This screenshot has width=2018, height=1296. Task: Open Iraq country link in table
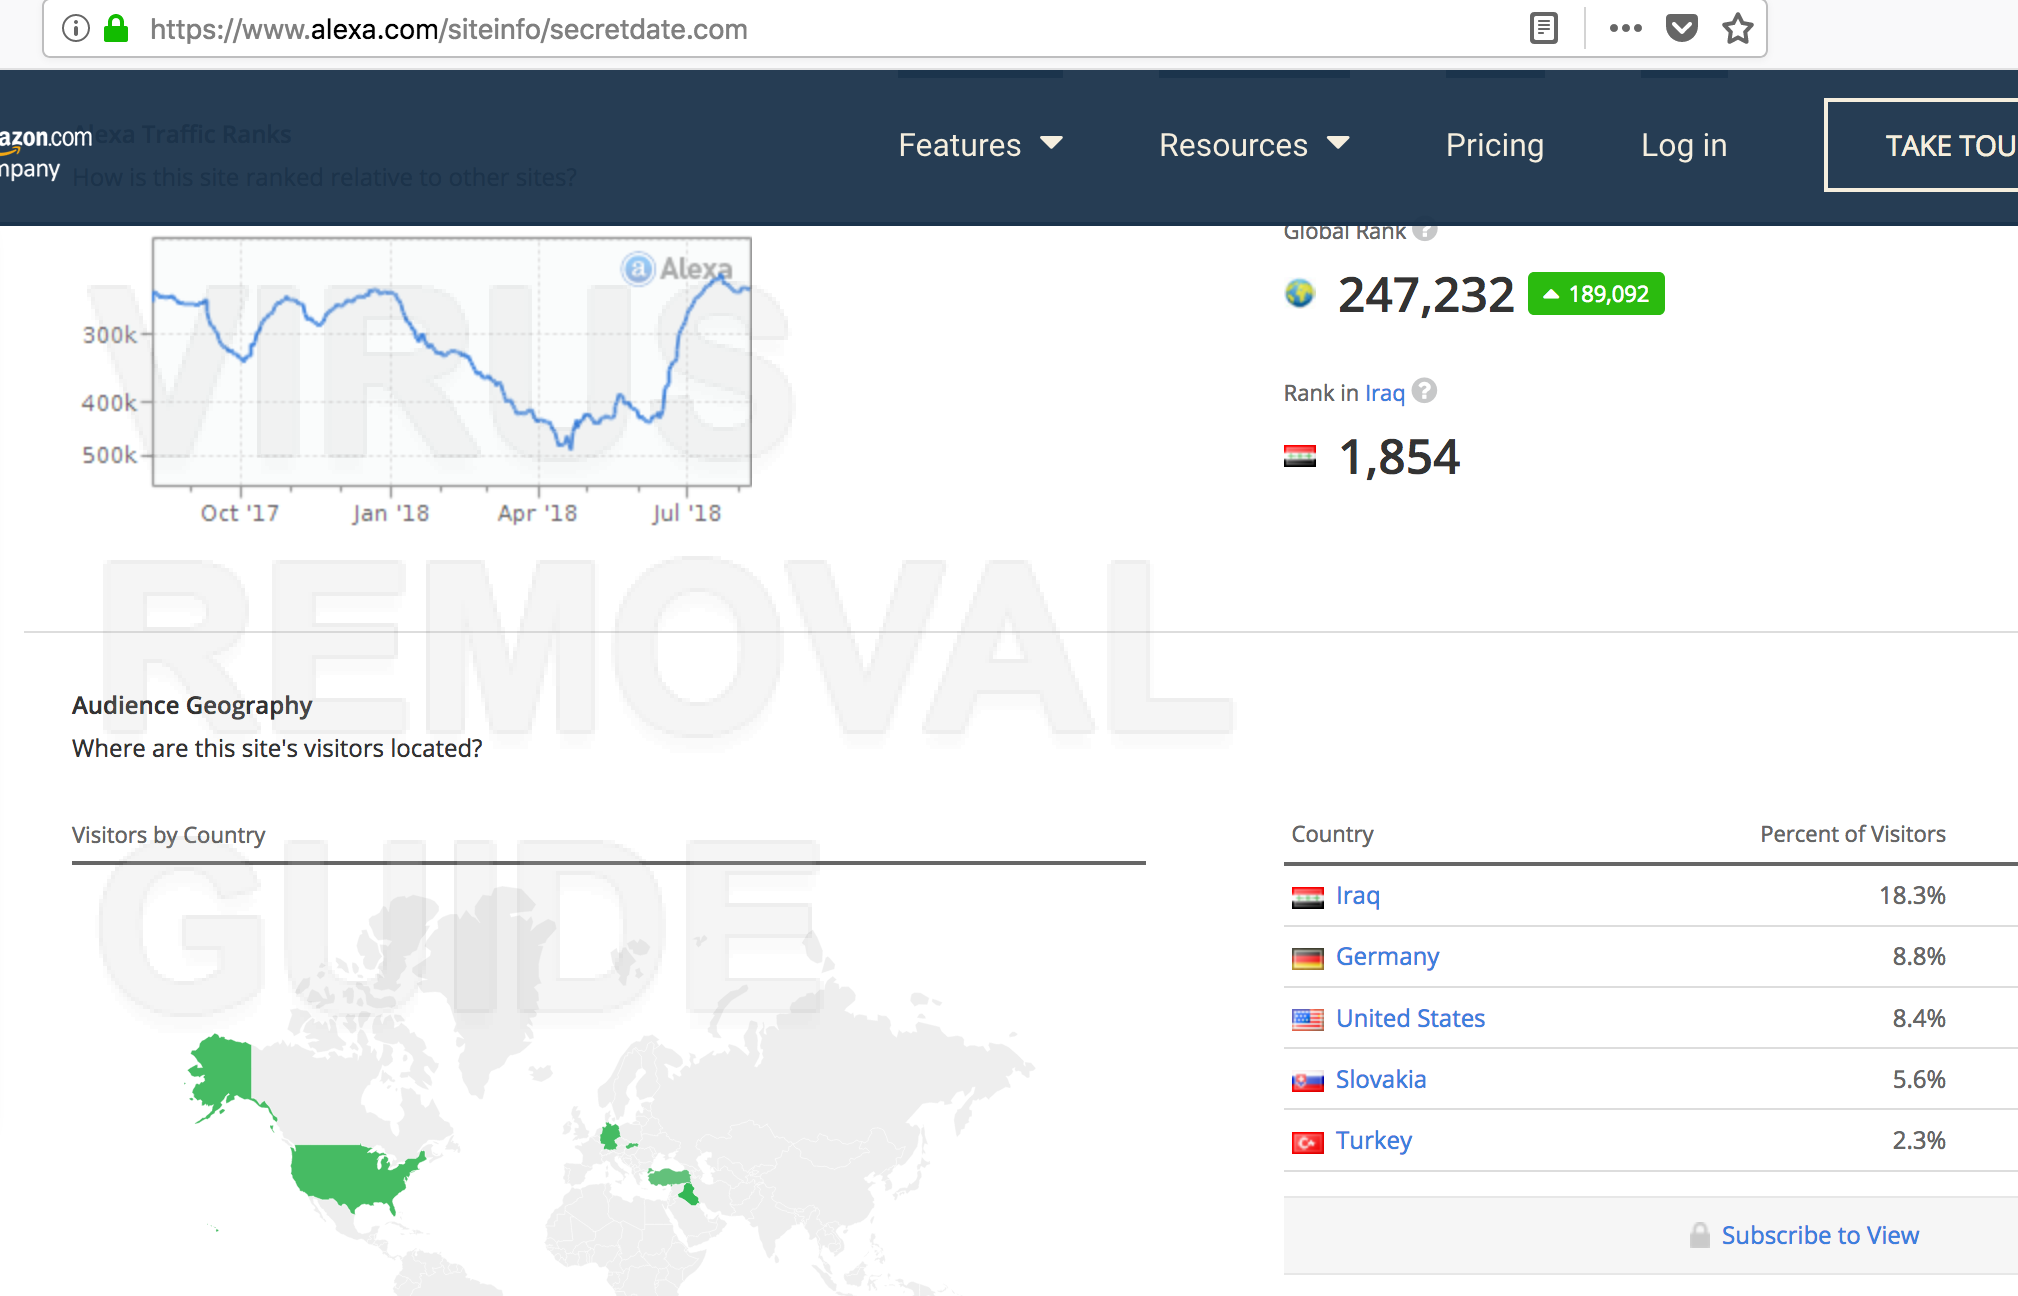[1357, 896]
